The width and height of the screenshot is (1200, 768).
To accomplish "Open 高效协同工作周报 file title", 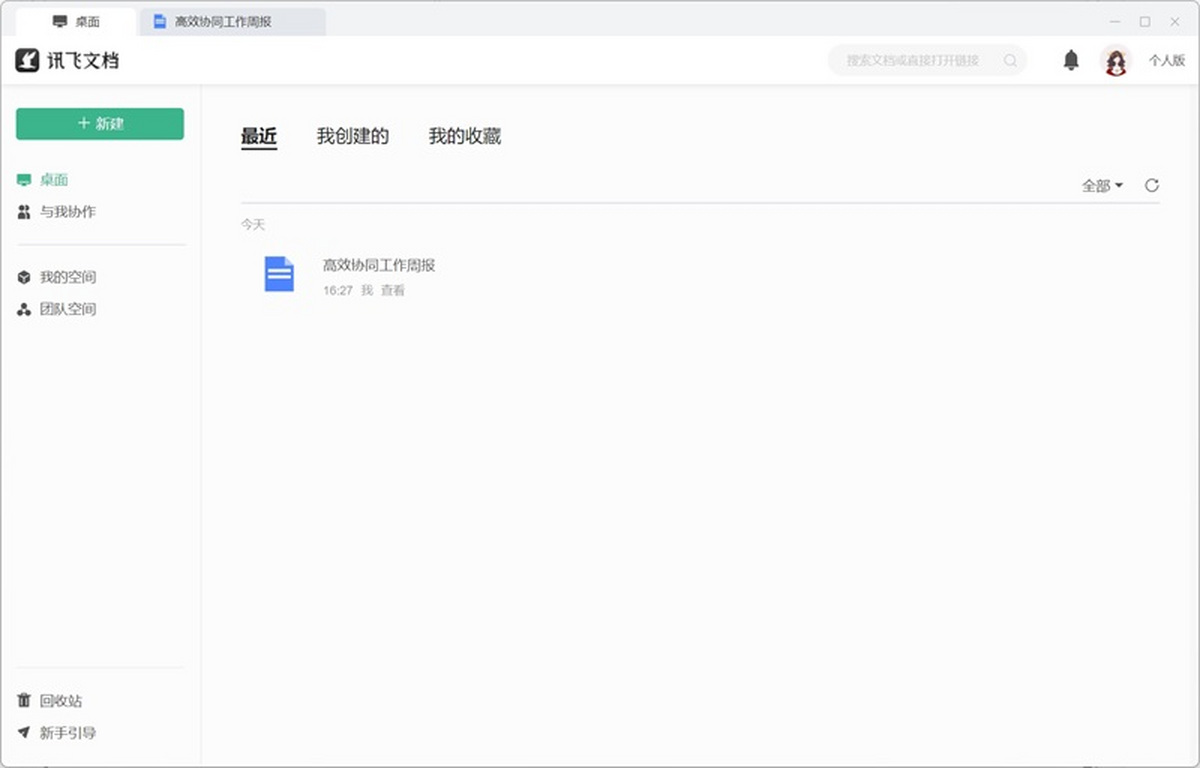I will tap(379, 265).
